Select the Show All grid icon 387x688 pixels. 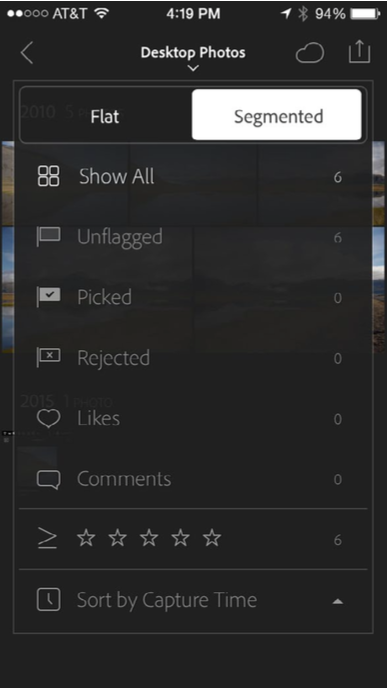pyautogui.click(x=48, y=176)
